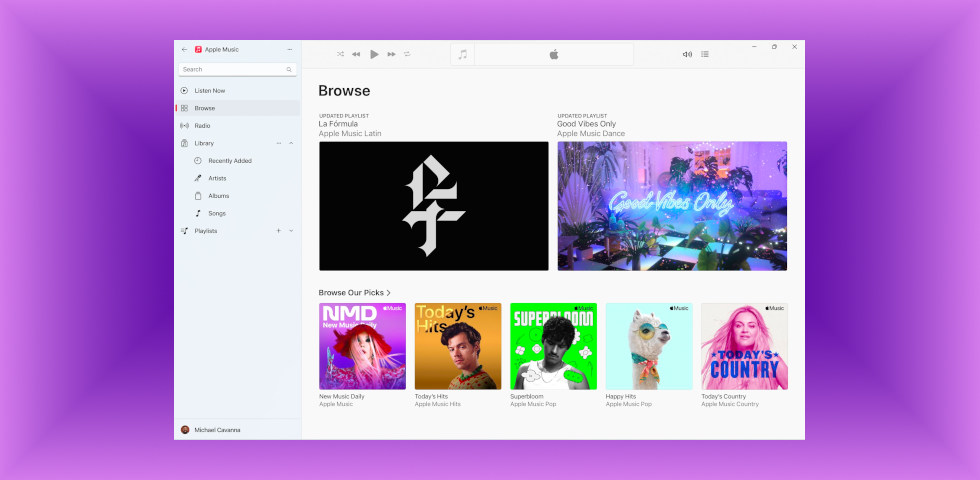Click the Apple Music Hits caption
Screen dimensions: 980x480
pos(438,404)
